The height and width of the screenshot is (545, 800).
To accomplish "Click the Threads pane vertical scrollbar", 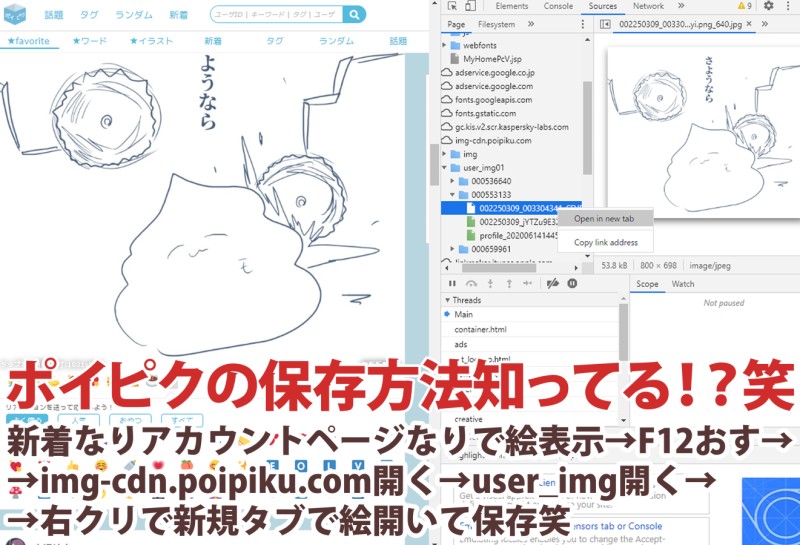I will click(623, 332).
